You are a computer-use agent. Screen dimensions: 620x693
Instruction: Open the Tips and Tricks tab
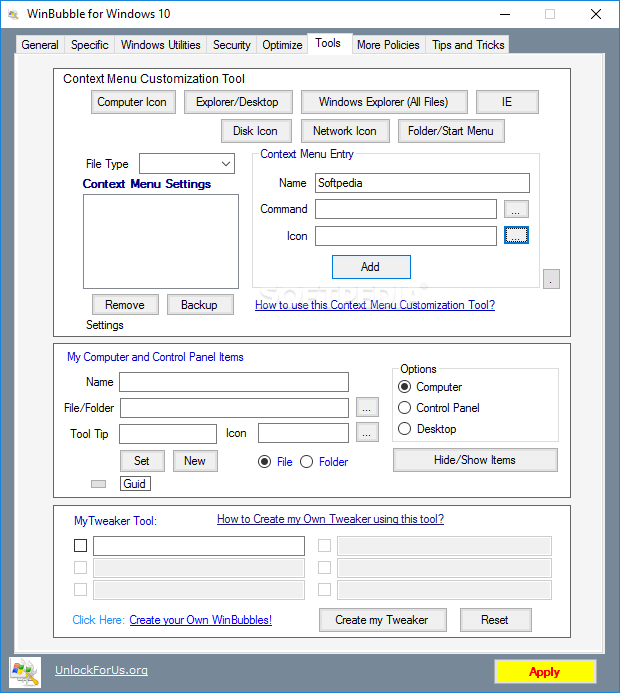click(468, 45)
